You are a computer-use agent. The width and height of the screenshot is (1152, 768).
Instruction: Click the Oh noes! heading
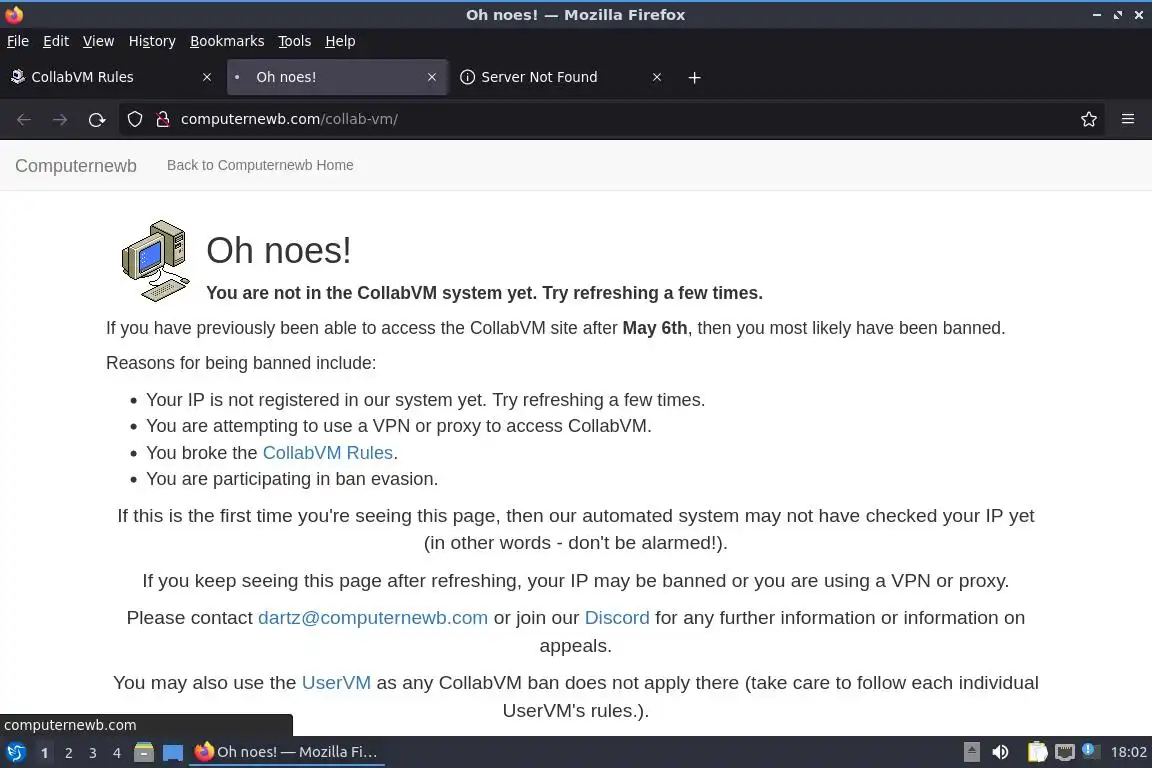point(278,251)
